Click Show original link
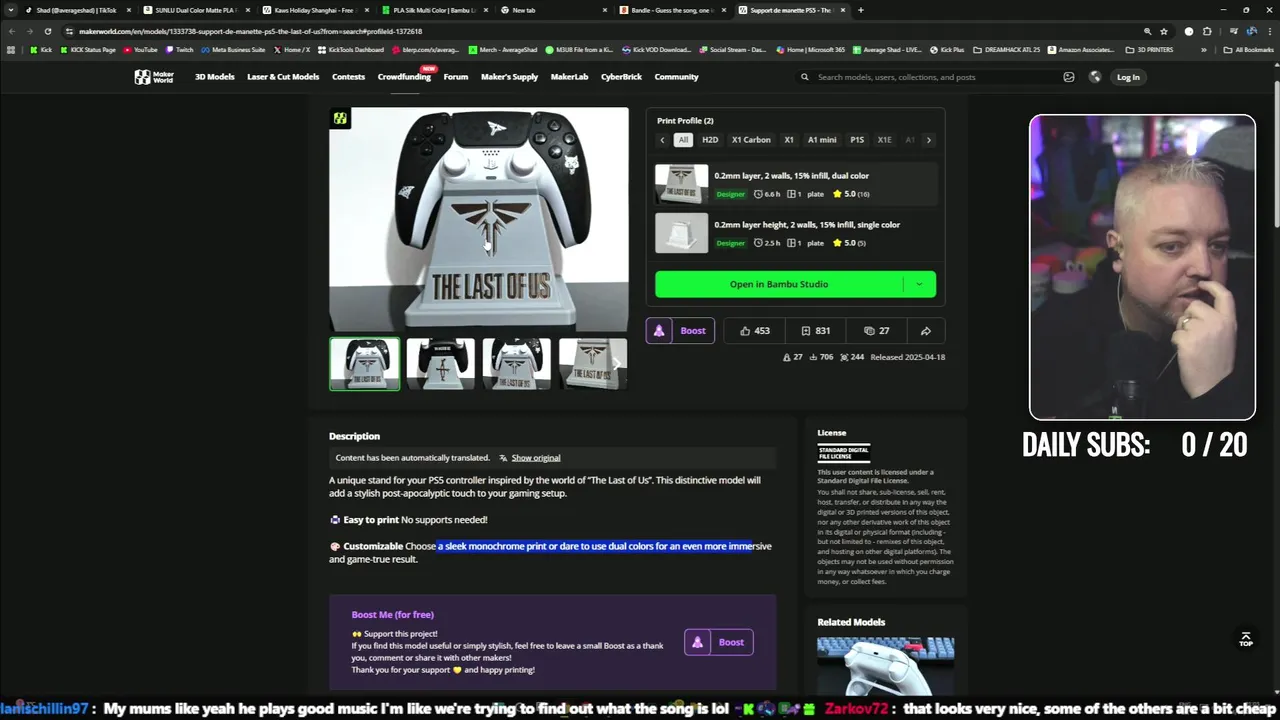The width and height of the screenshot is (1280, 720). [x=536, y=458]
